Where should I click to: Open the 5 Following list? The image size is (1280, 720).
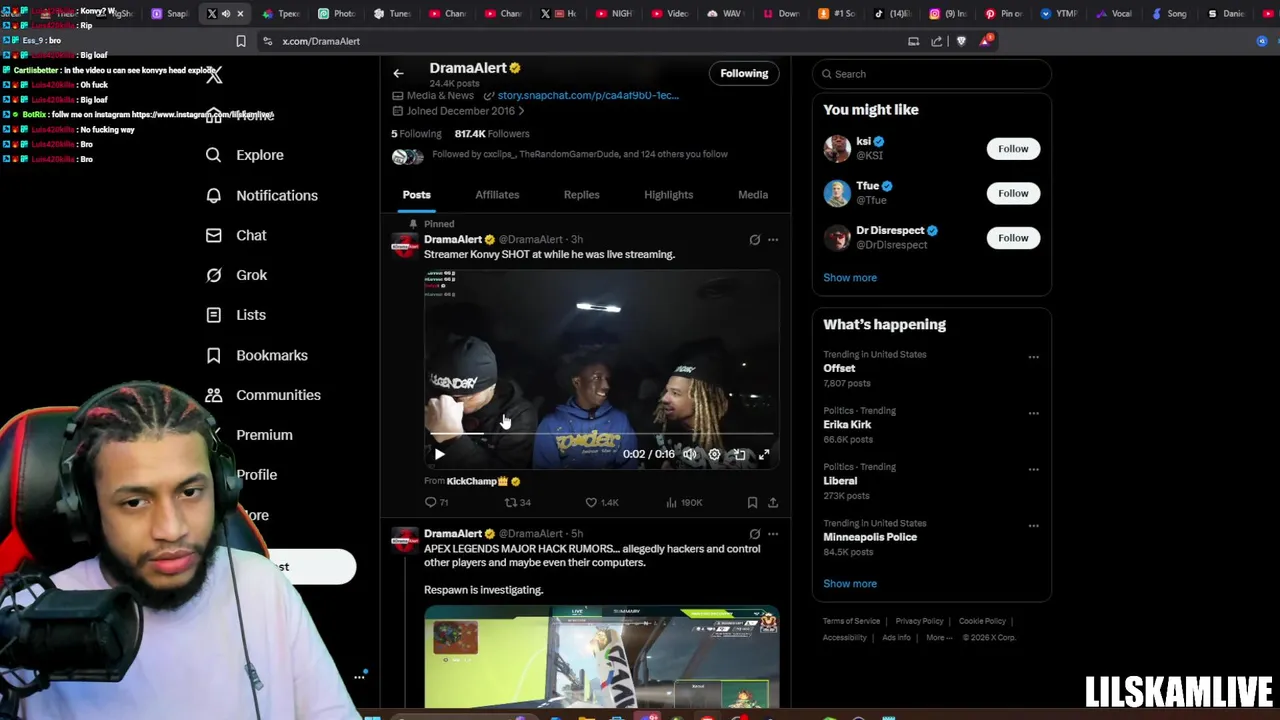click(416, 134)
